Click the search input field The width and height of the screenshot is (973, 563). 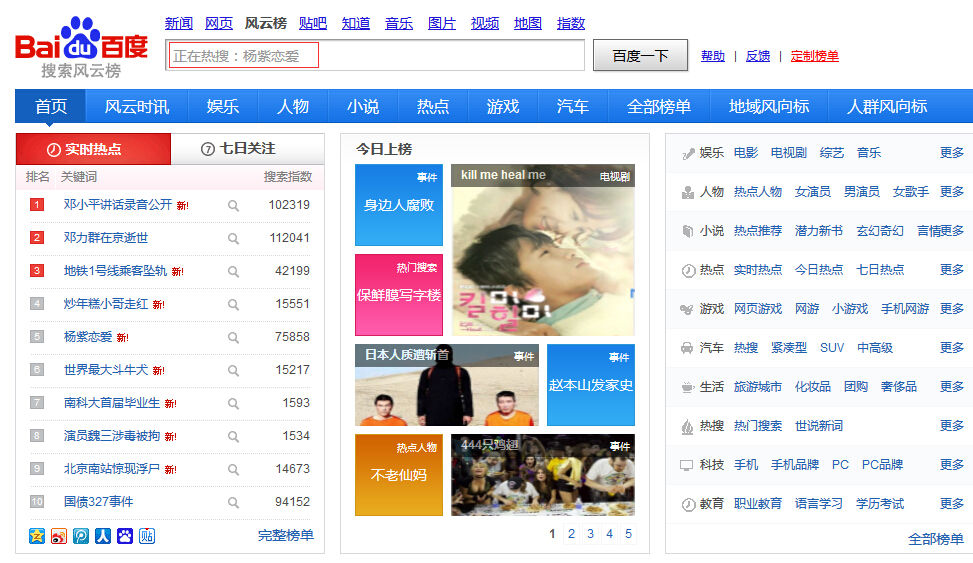click(x=375, y=55)
